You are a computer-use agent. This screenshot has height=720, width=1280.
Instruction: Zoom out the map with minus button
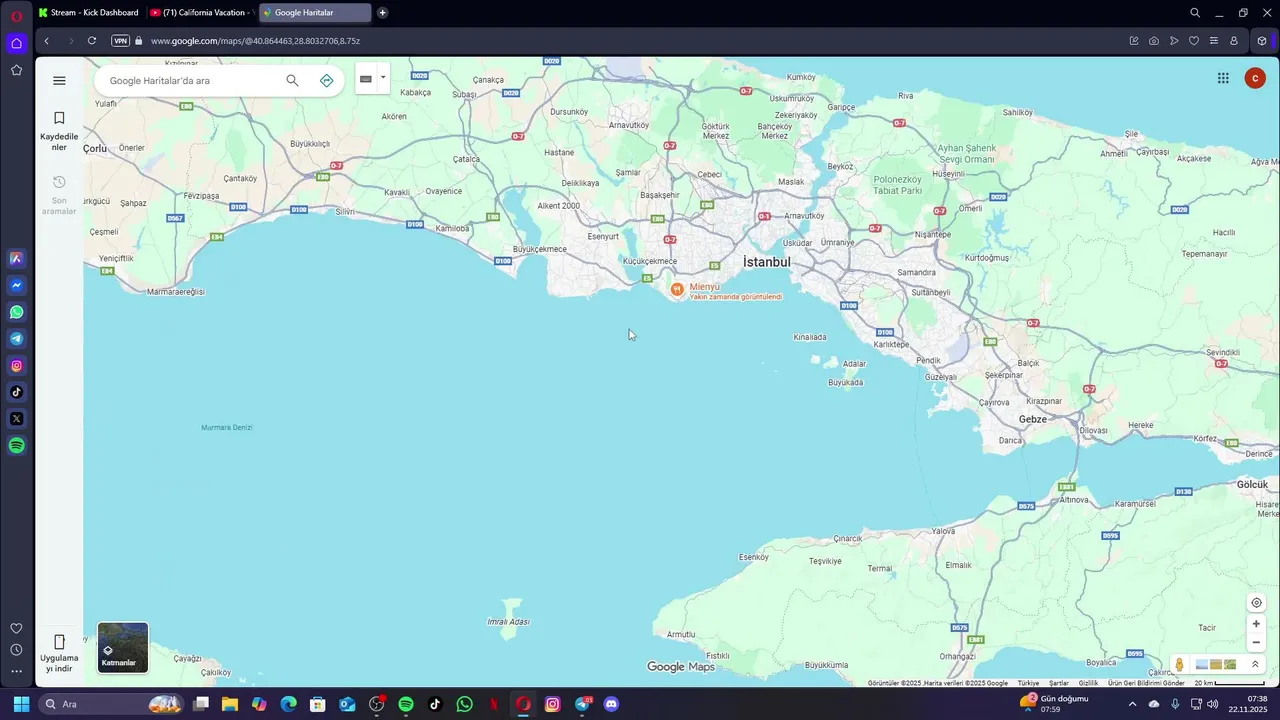point(1256,643)
